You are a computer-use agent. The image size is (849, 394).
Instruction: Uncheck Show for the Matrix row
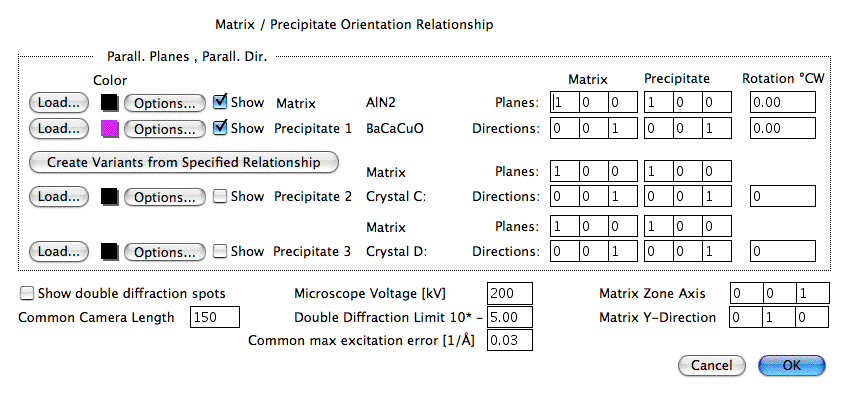point(220,102)
